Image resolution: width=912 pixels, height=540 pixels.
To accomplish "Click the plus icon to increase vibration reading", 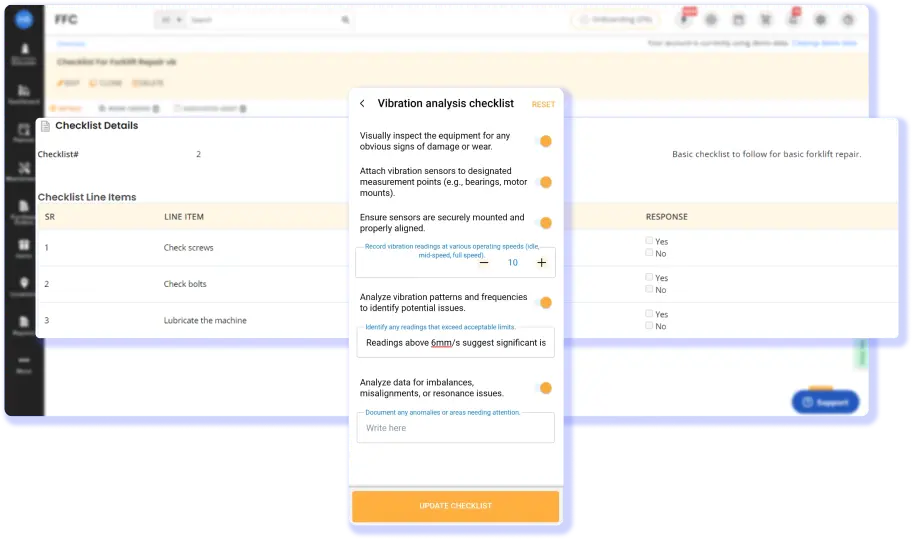I will tap(541, 263).
